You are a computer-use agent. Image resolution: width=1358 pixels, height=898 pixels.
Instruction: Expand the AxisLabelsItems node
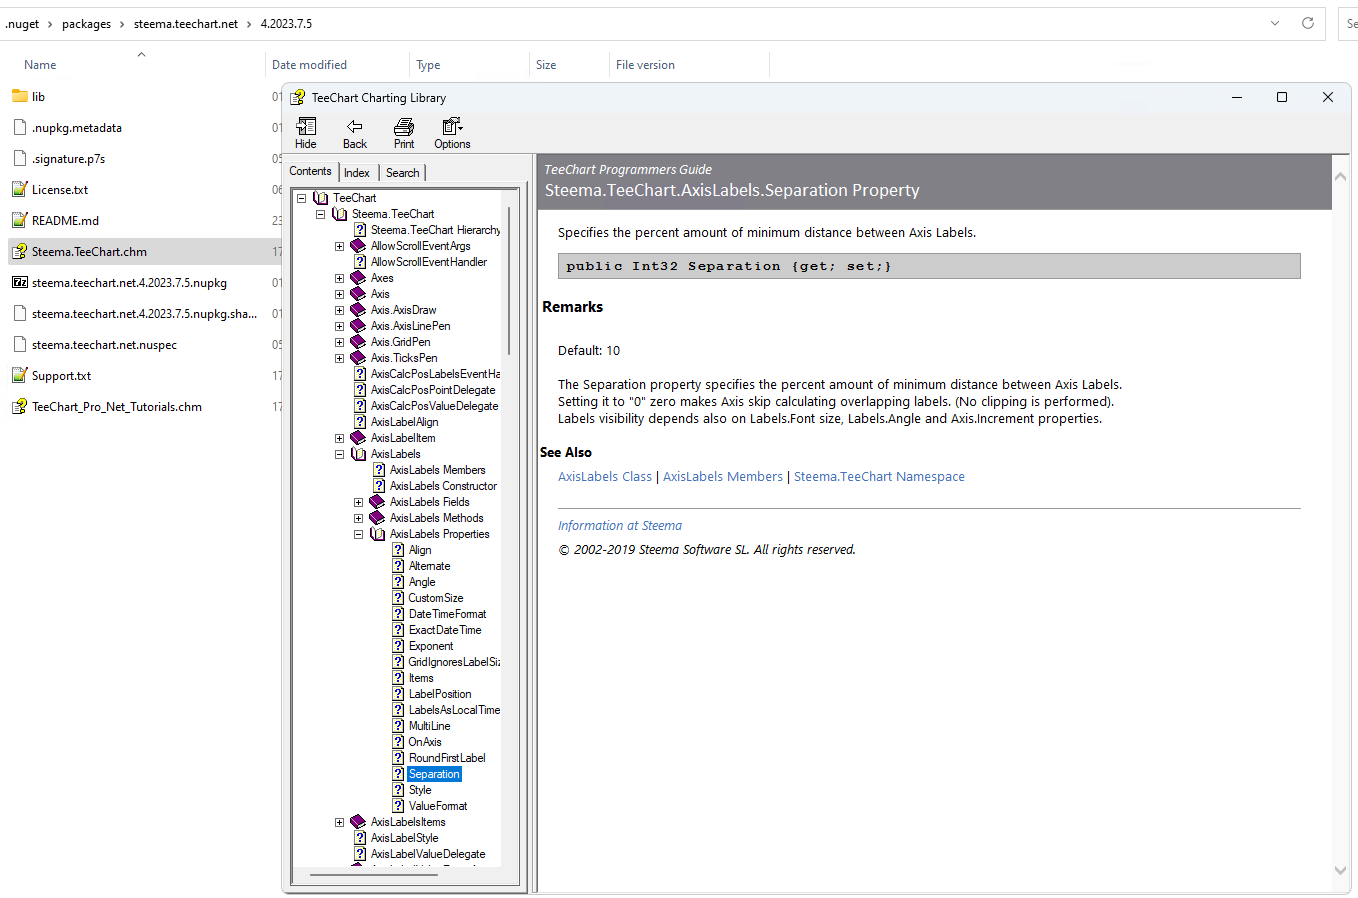(339, 822)
